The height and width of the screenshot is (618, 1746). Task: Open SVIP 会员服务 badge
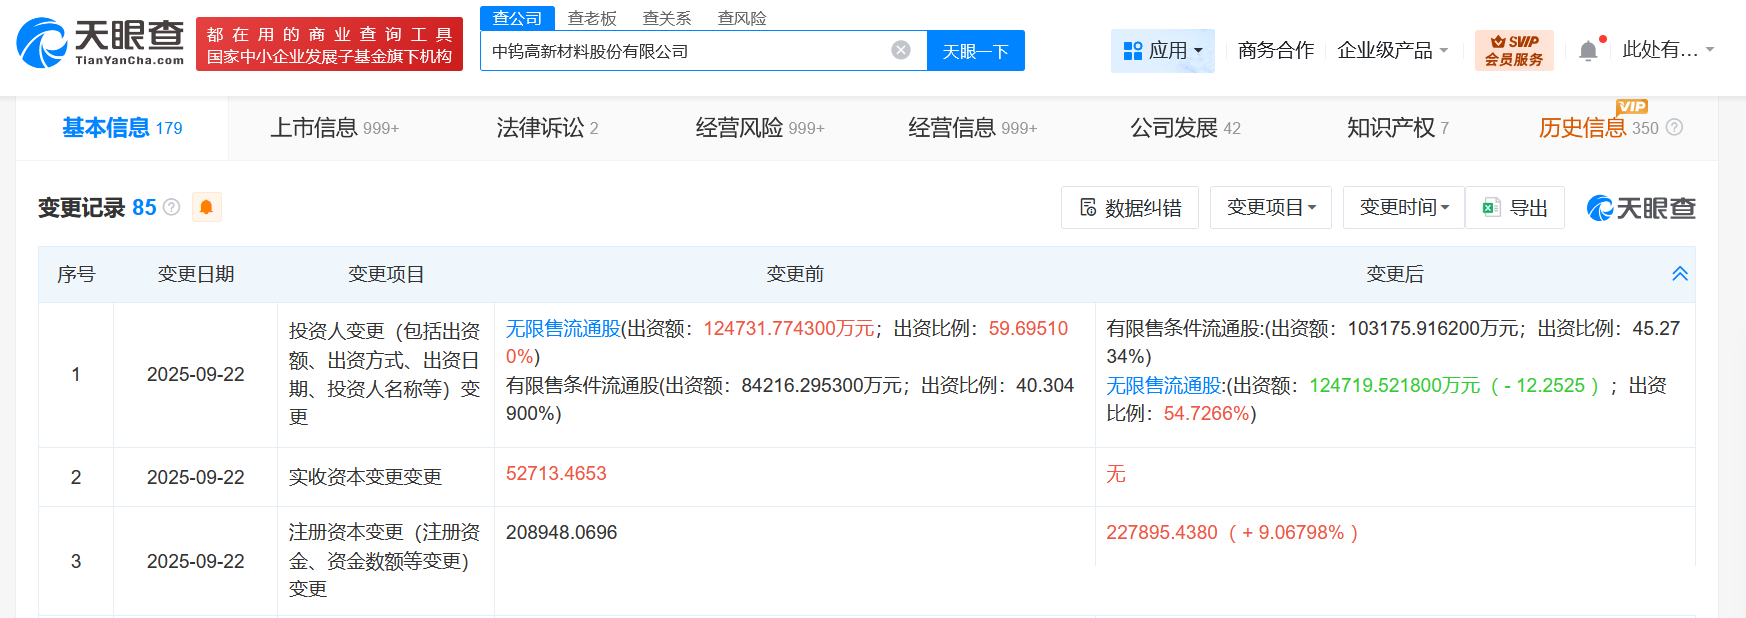point(1514,50)
